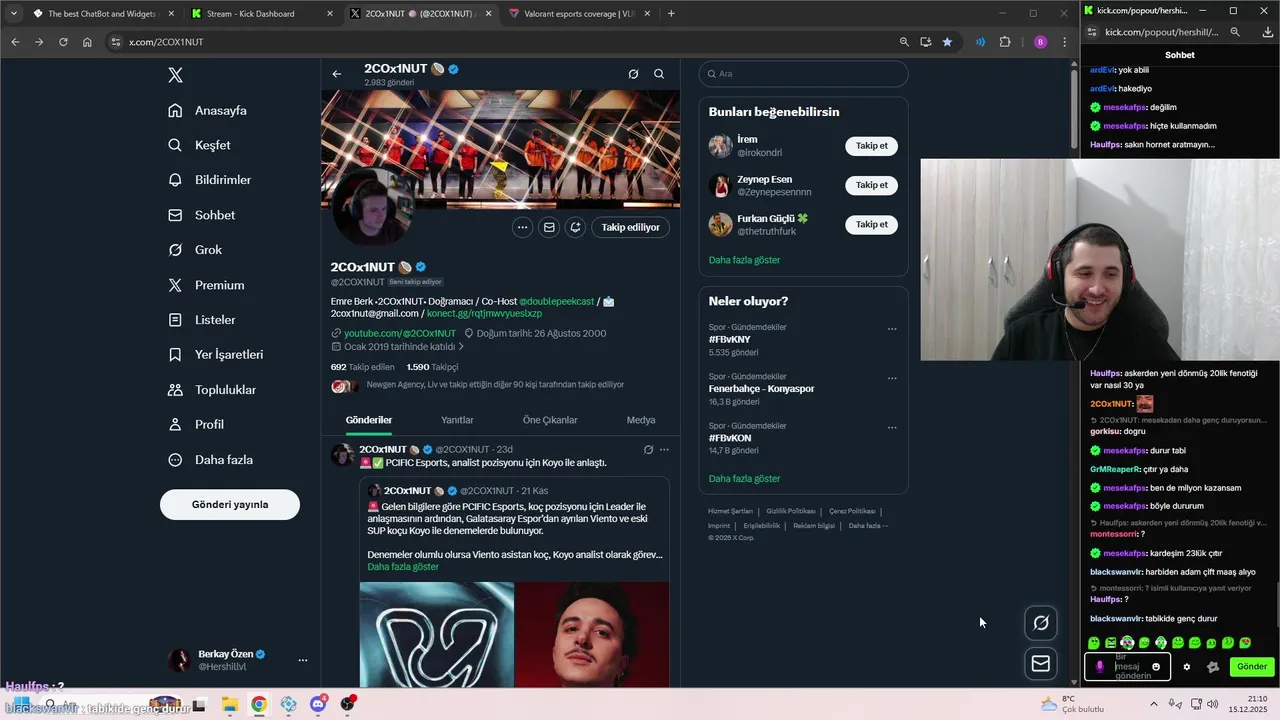Open the #FBvKNY trending topic
1280x720 pixels.
[729, 340]
